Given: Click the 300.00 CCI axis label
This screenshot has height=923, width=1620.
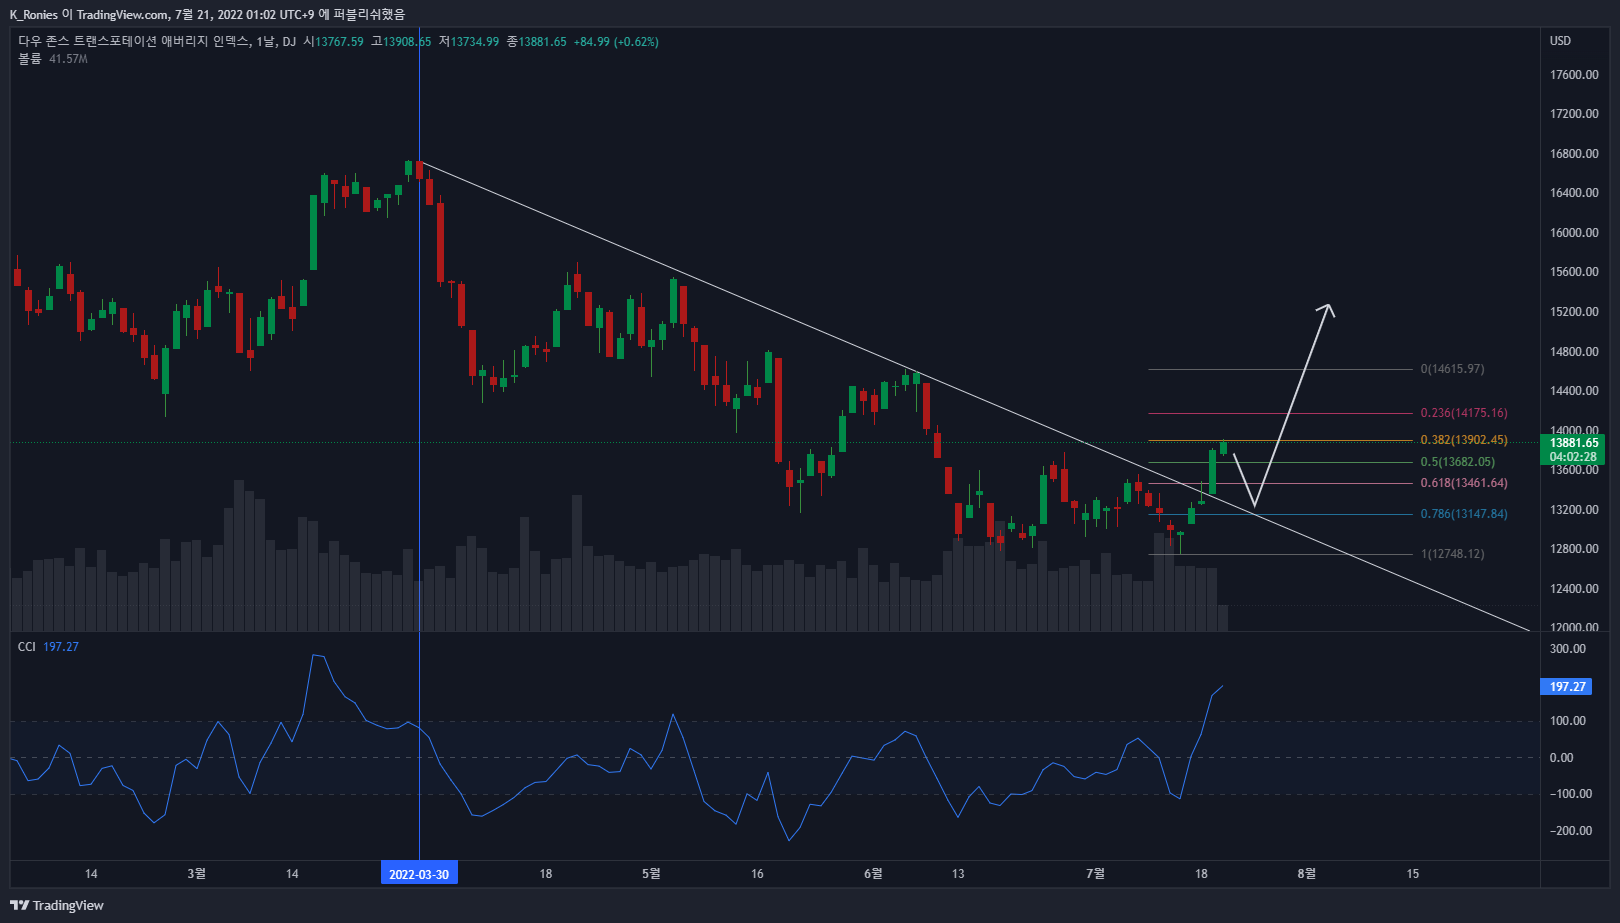Looking at the screenshot, I should [x=1568, y=649].
